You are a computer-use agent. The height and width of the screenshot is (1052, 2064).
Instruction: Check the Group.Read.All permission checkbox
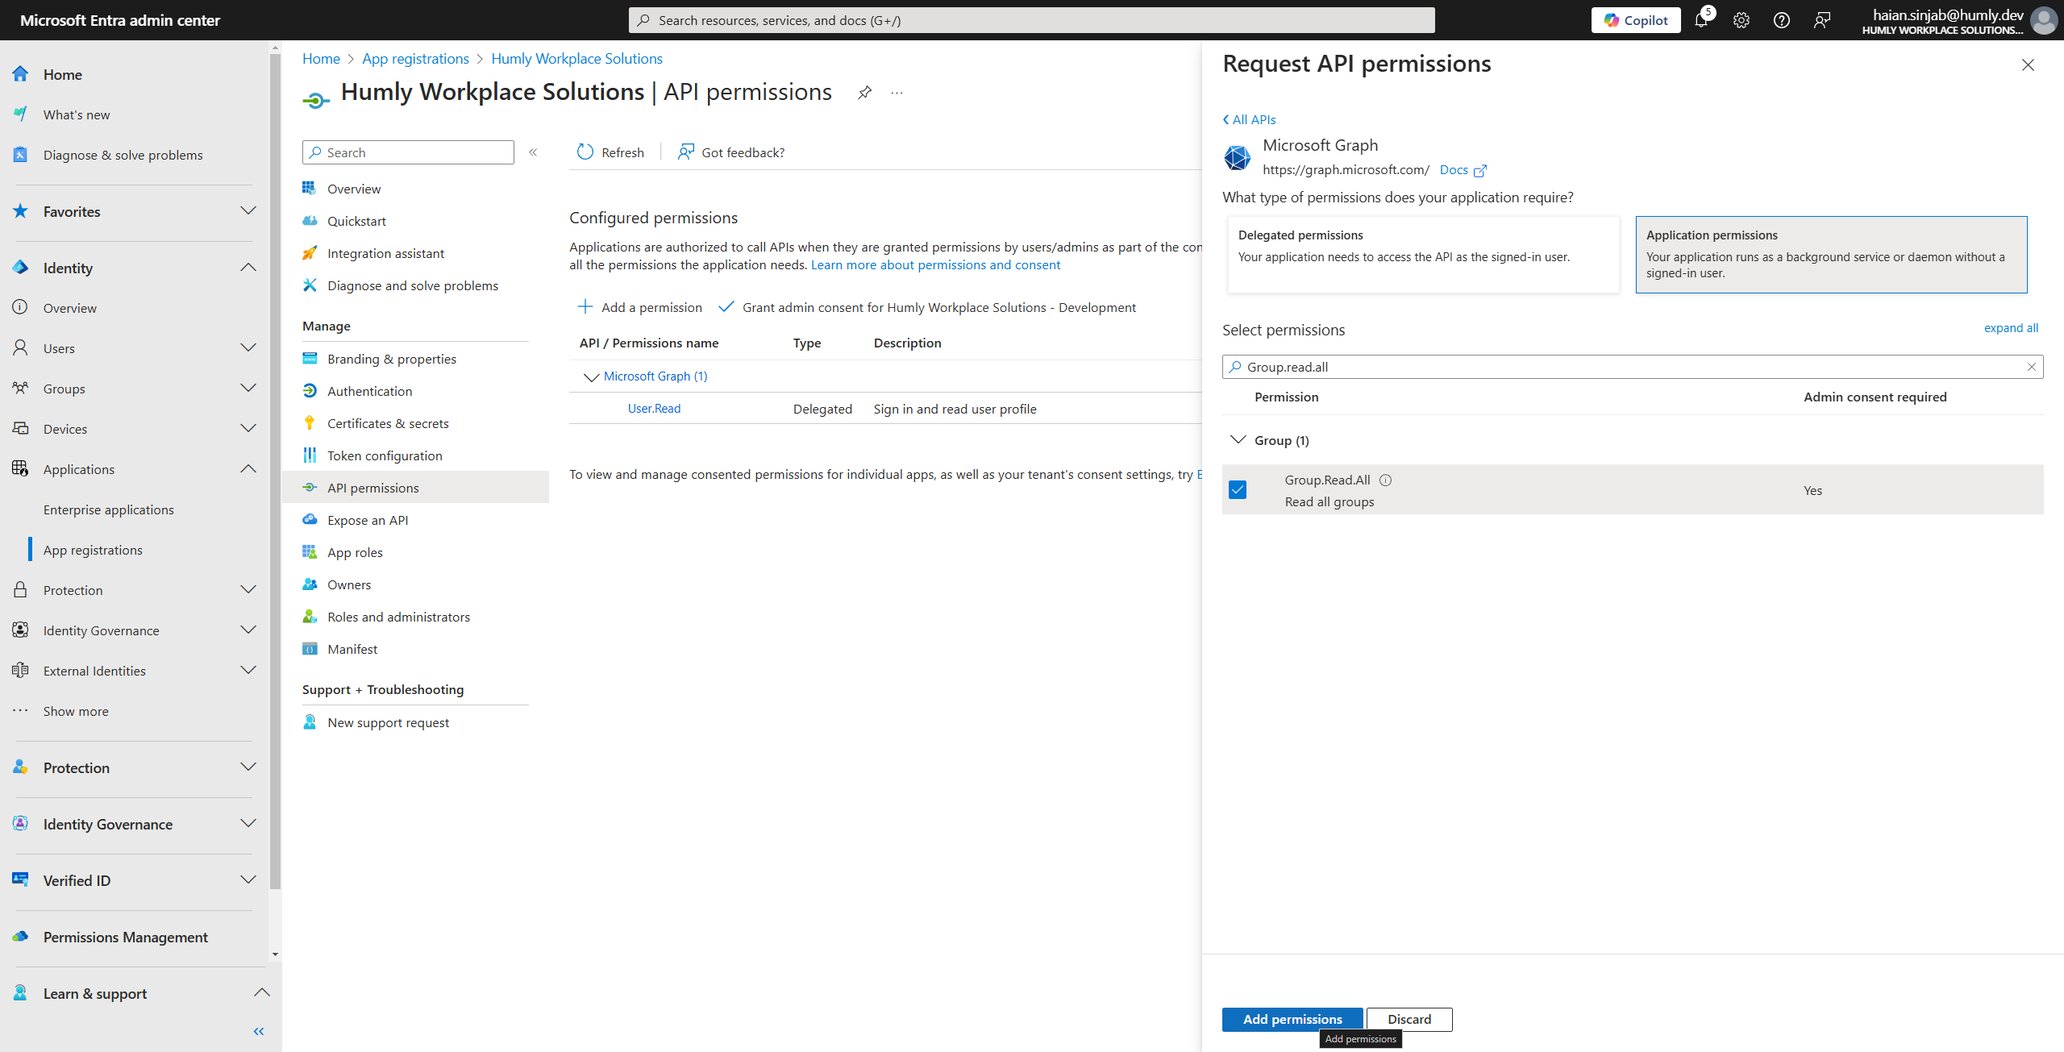[1238, 489]
